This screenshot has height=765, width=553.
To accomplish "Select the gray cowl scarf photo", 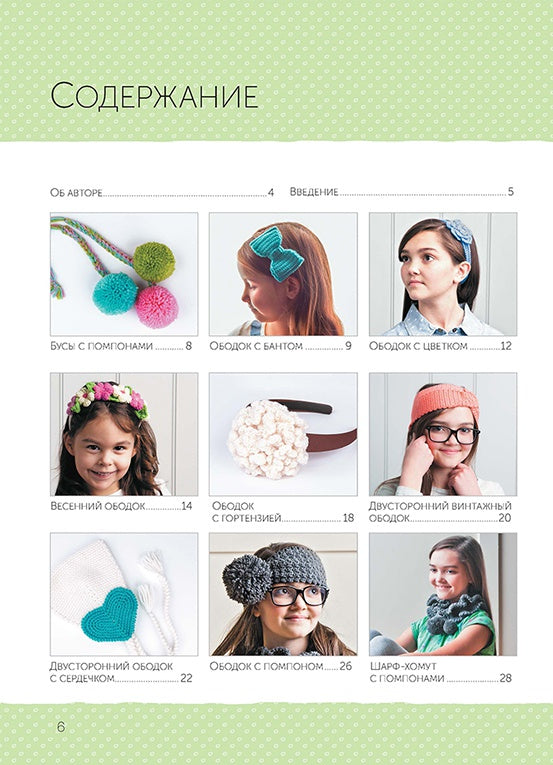I will tap(443, 594).
